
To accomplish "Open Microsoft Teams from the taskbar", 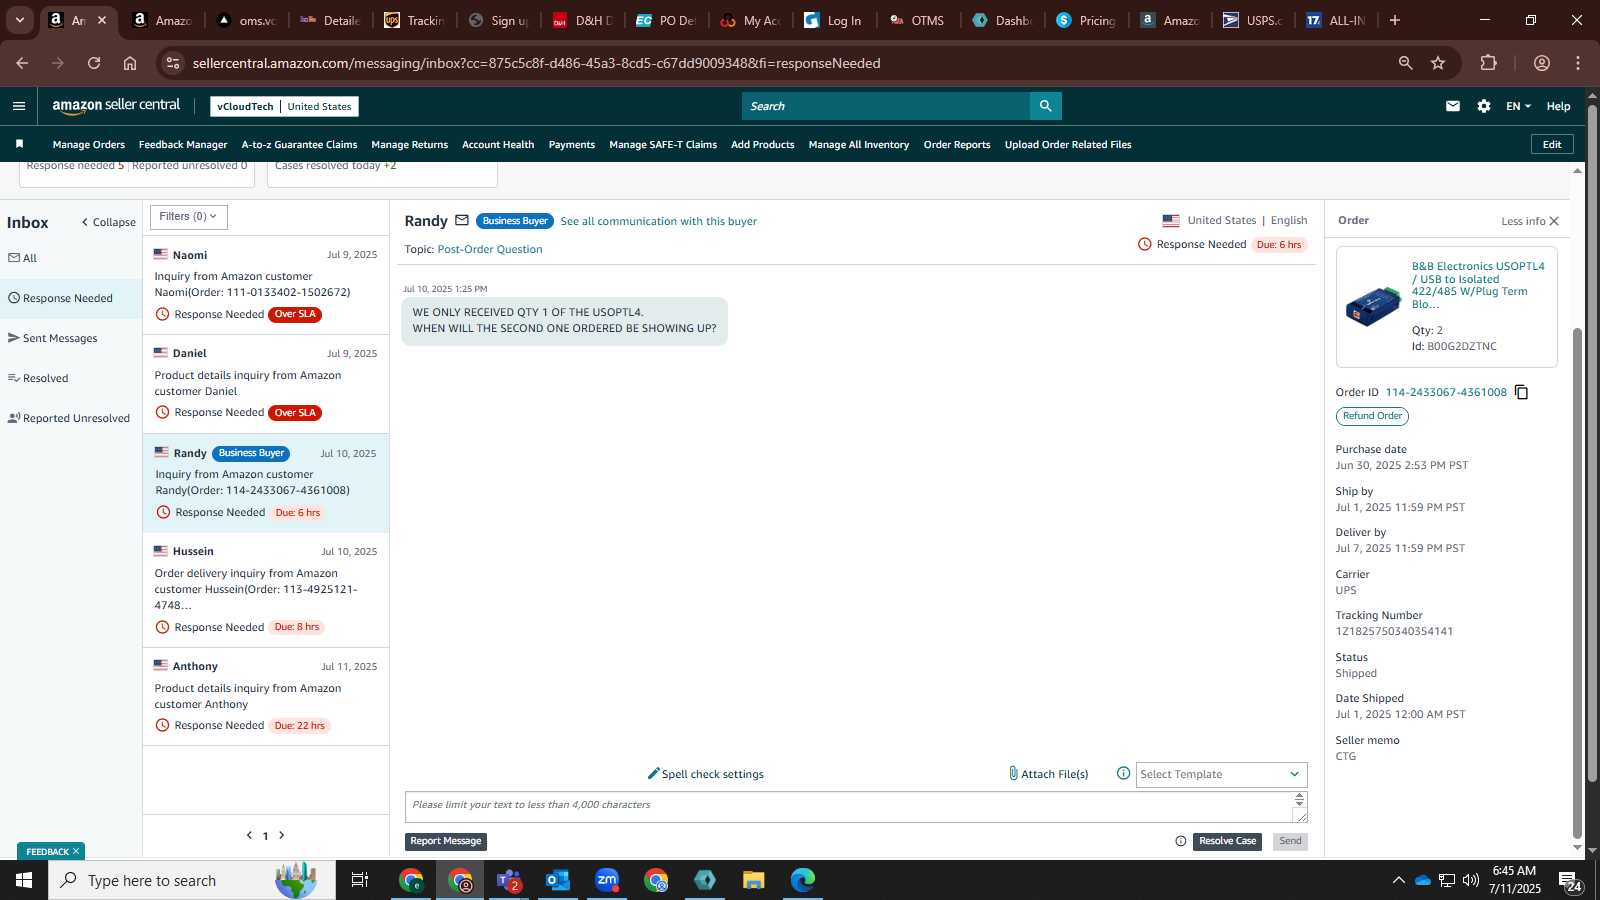I will click(x=509, y=880).
